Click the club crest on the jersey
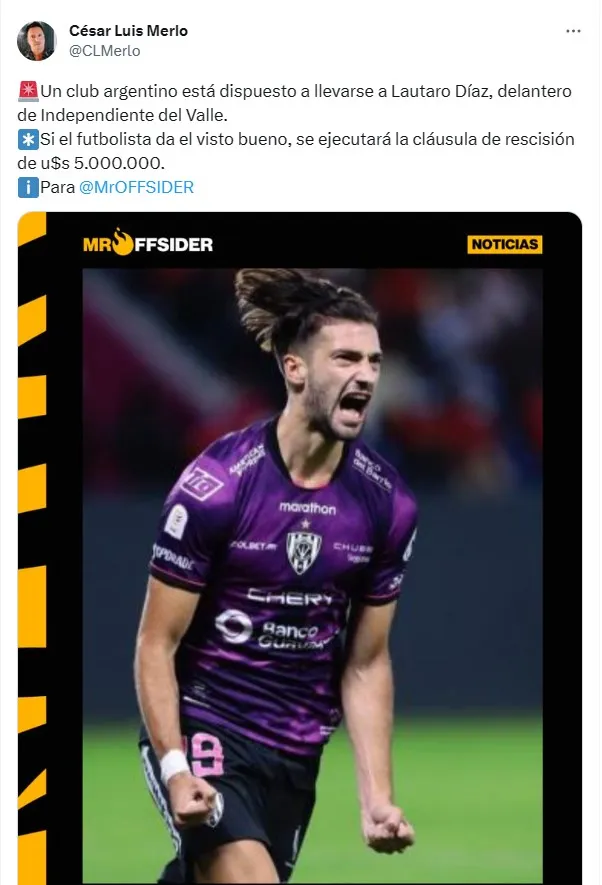The width and height of the screenshot is (602, 885). point(304,551)
